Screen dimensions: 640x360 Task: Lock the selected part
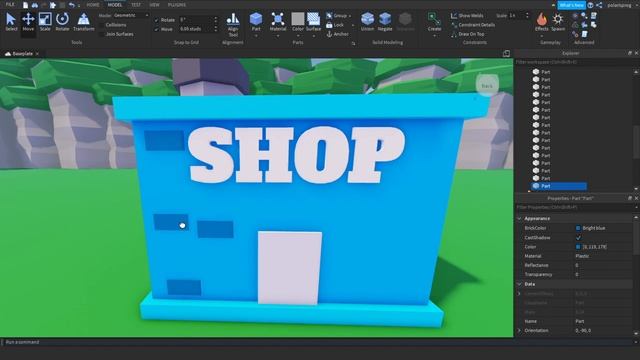click(x=335, y=25)
